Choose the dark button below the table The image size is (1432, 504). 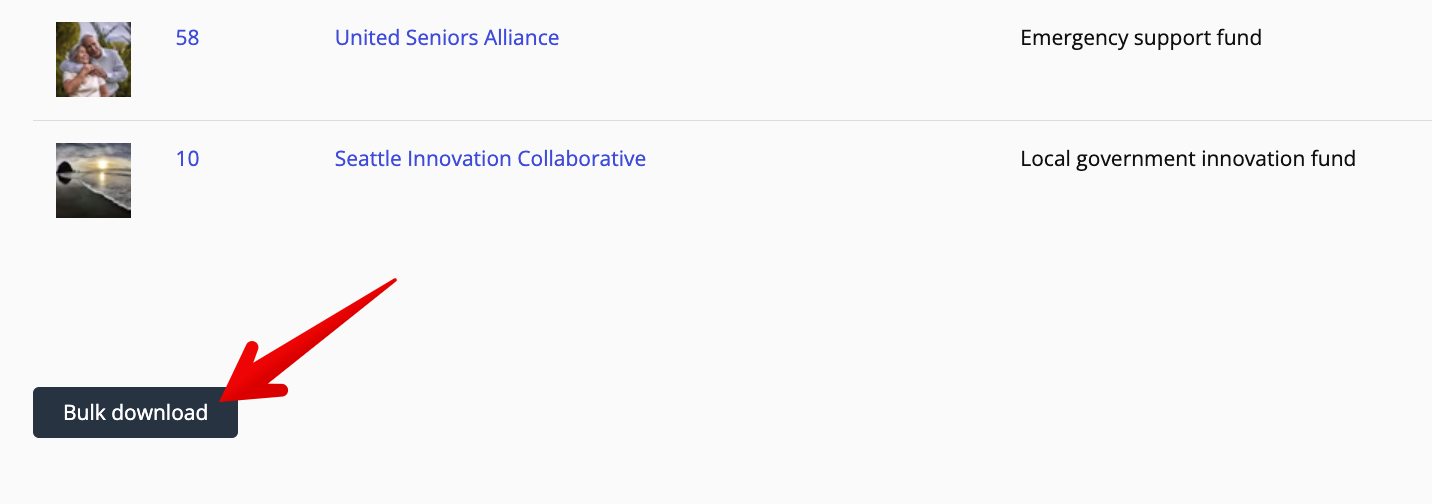[135, 412]
